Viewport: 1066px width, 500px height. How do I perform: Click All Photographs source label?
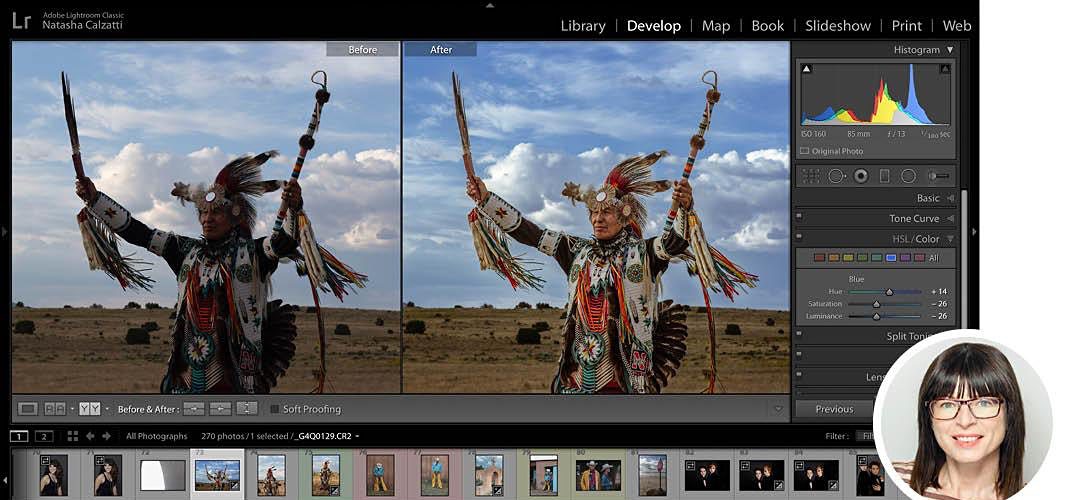click(x=156, y=436)
